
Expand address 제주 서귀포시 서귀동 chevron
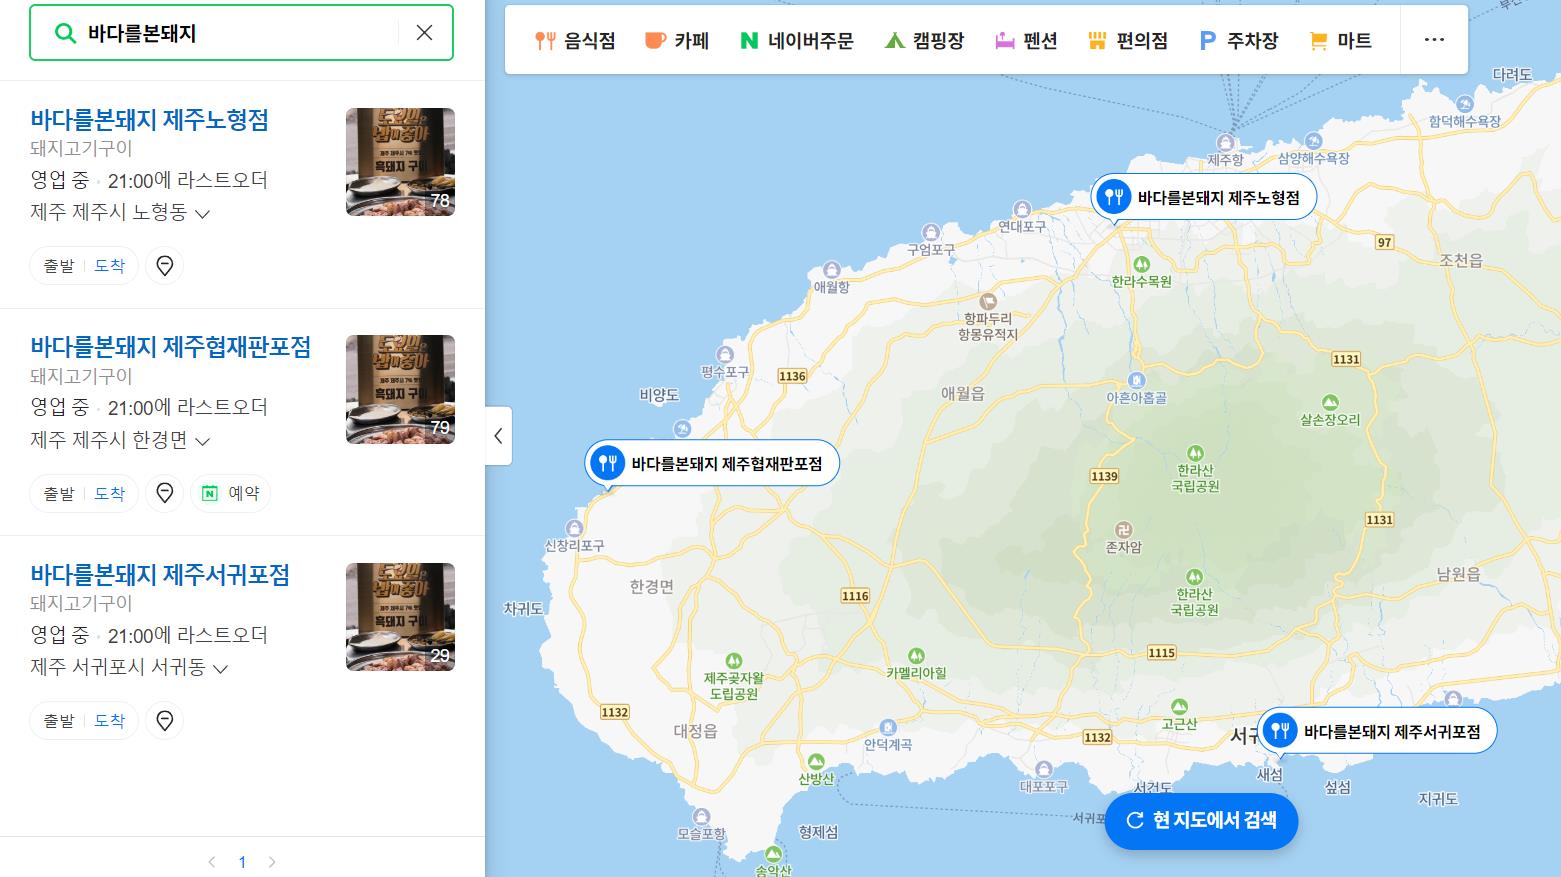tap(221, 668)
